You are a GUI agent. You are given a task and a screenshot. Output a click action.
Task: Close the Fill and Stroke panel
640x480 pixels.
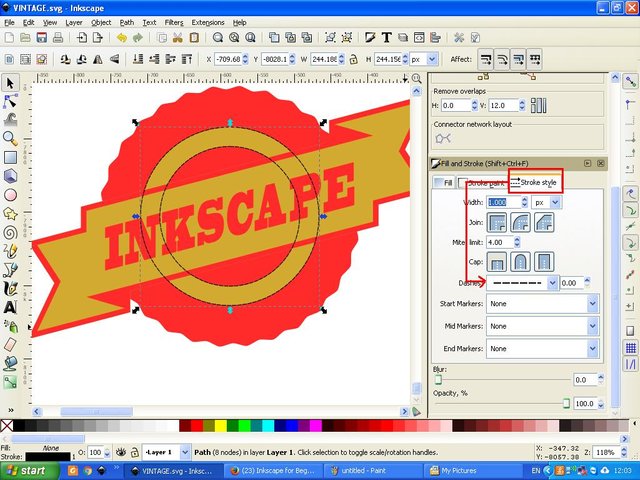pos(600,163)
